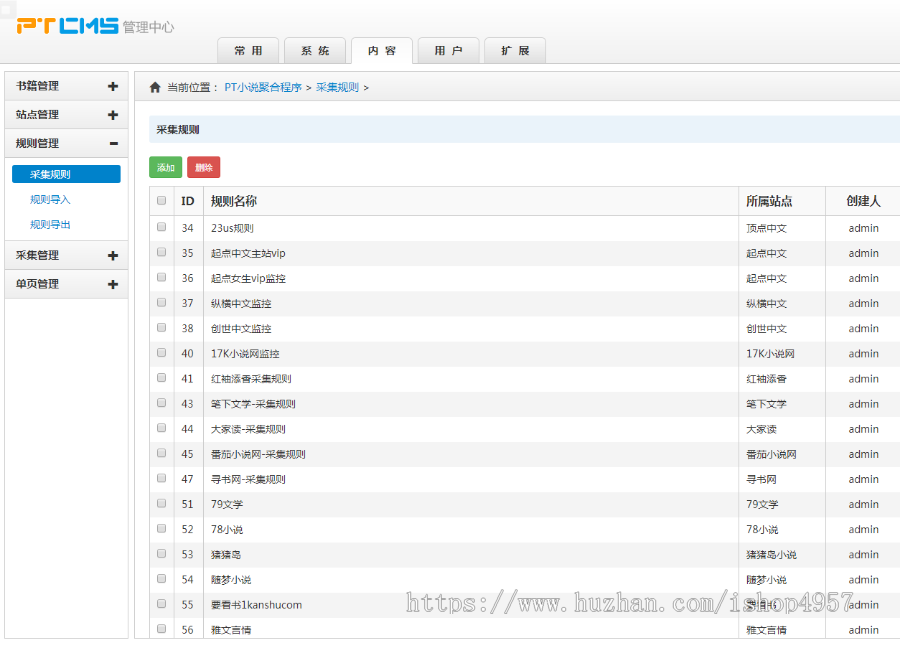
Task: Click rule name 17K小说网监控
Action: pyautogui.click(x=245, y=354)
